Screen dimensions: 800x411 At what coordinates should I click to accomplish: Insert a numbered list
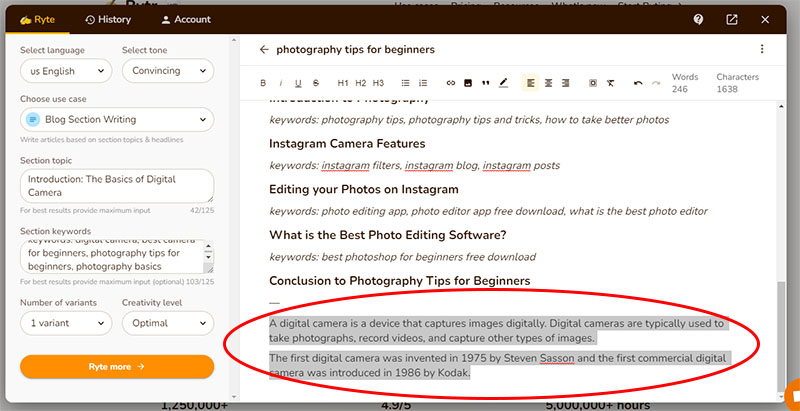pos(423,83)
